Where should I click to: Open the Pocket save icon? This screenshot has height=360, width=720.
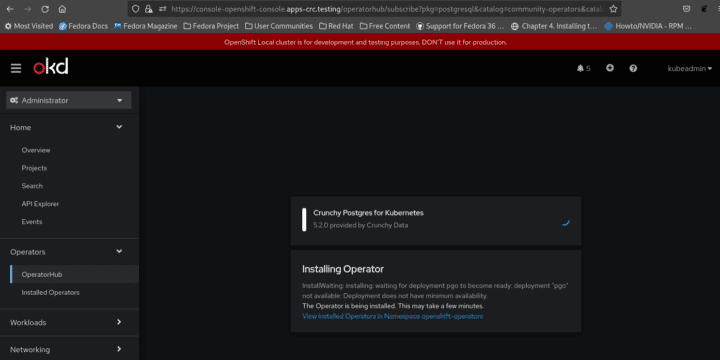pyautogui.click(x=686, y=9)
